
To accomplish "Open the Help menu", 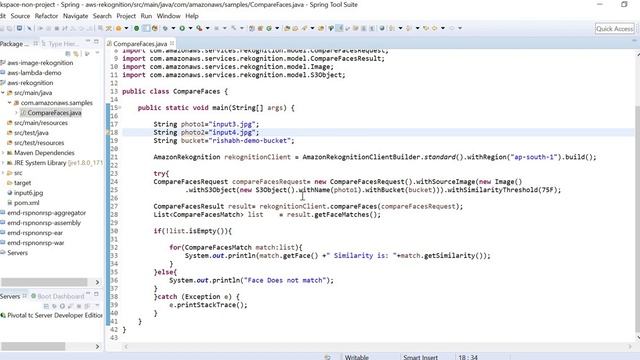I will [192, 16].
